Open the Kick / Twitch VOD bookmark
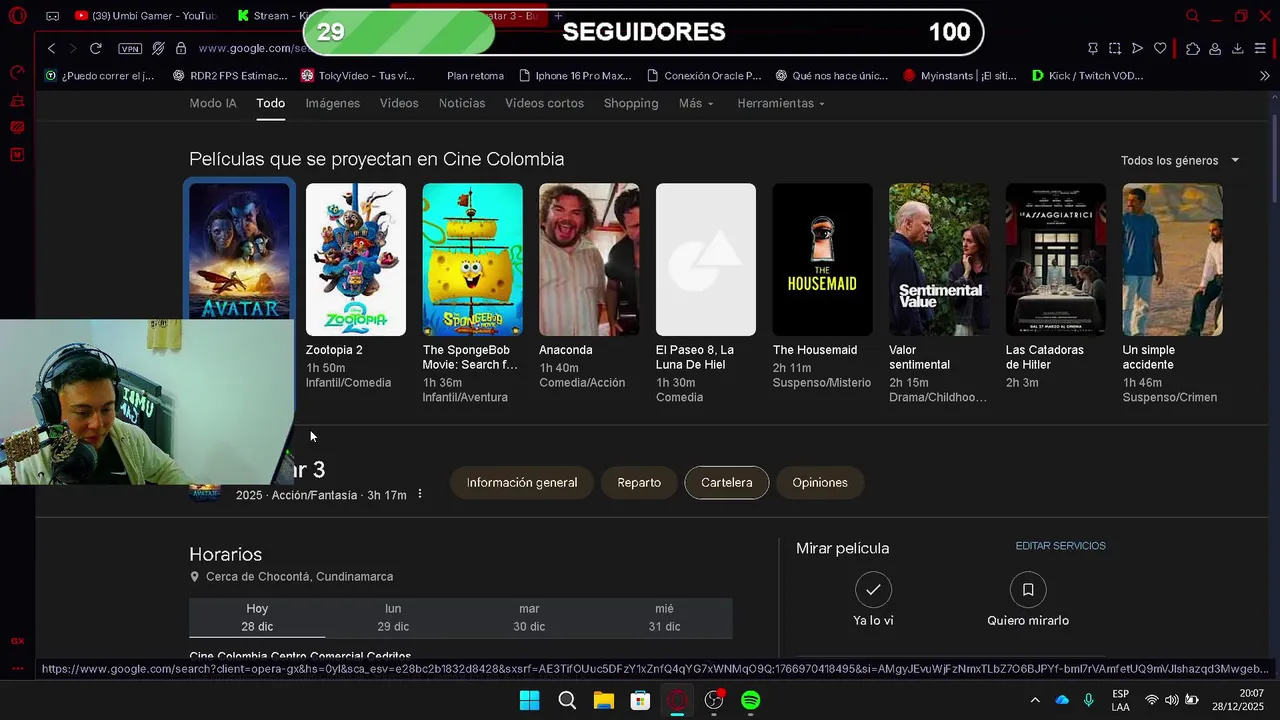The height and width of the screenshot is (720, 1280). pos(1087,76)
